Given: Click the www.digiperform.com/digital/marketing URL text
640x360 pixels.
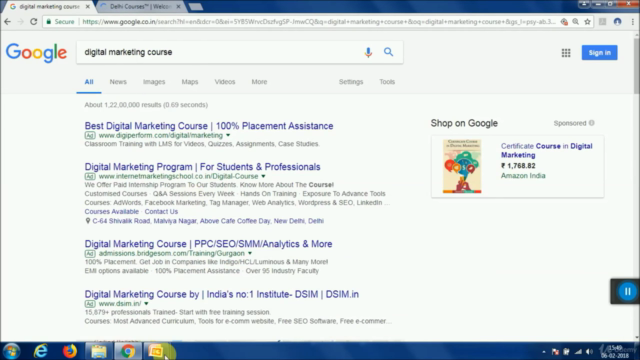Looking at the screenshot, I should [x=161, y=135].
